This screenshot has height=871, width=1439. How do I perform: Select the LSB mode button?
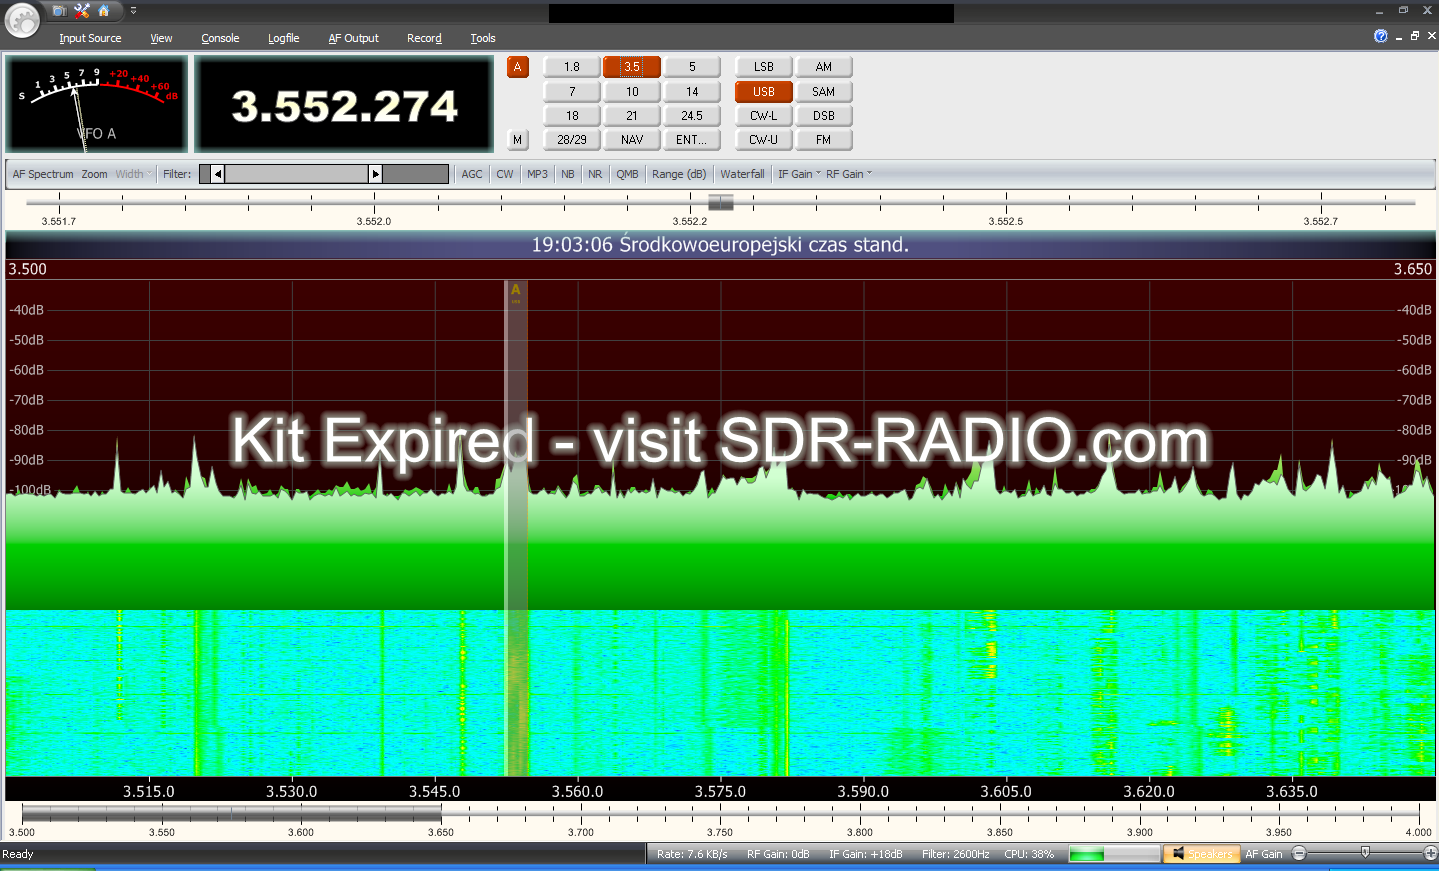coord(764,67)
